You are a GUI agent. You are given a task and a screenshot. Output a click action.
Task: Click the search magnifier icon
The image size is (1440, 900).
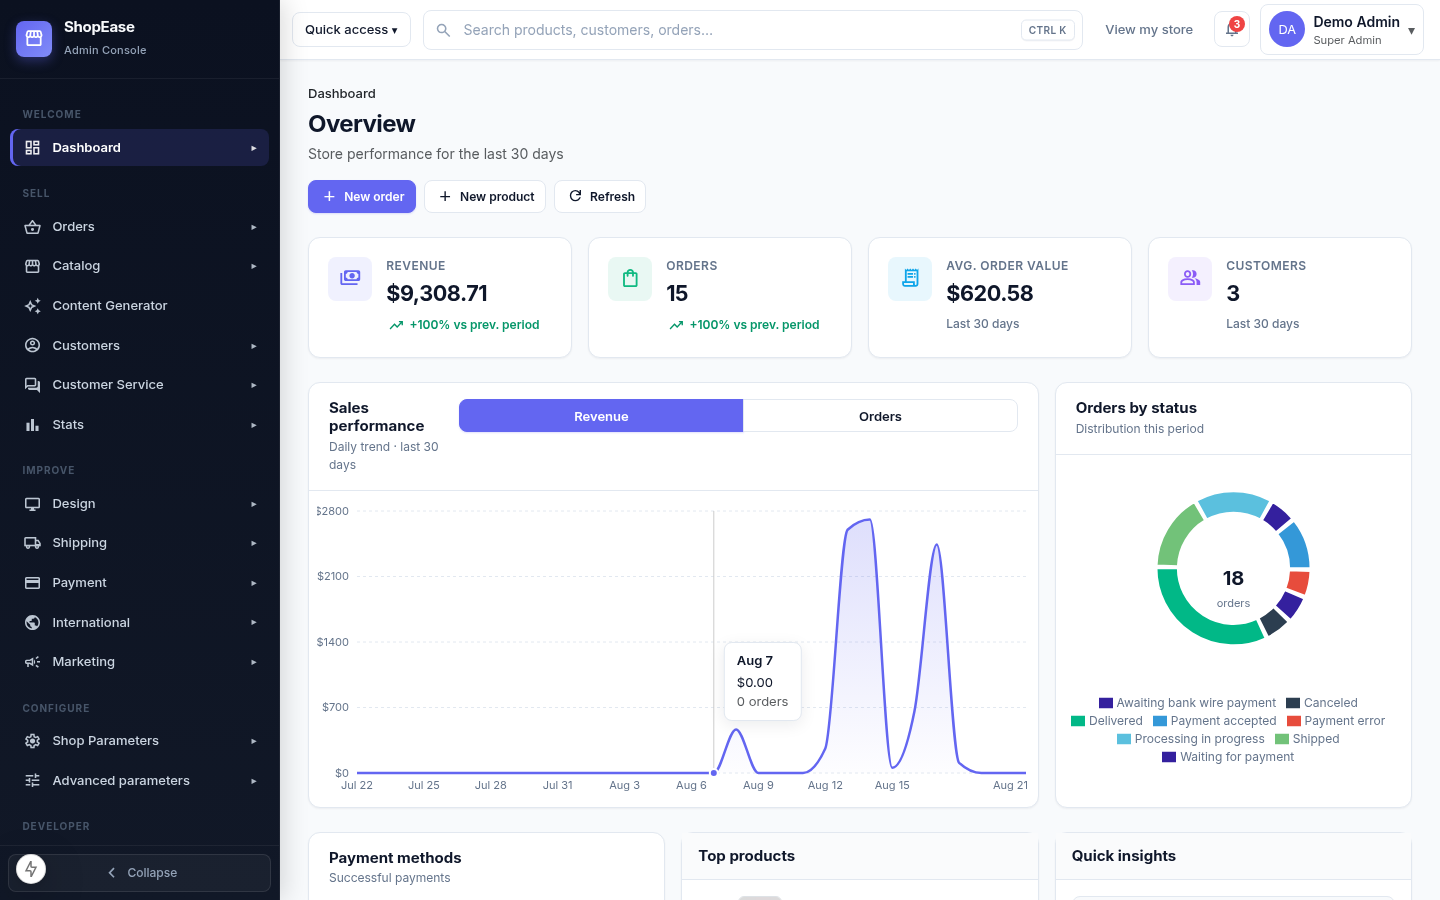tap(443, 30)
